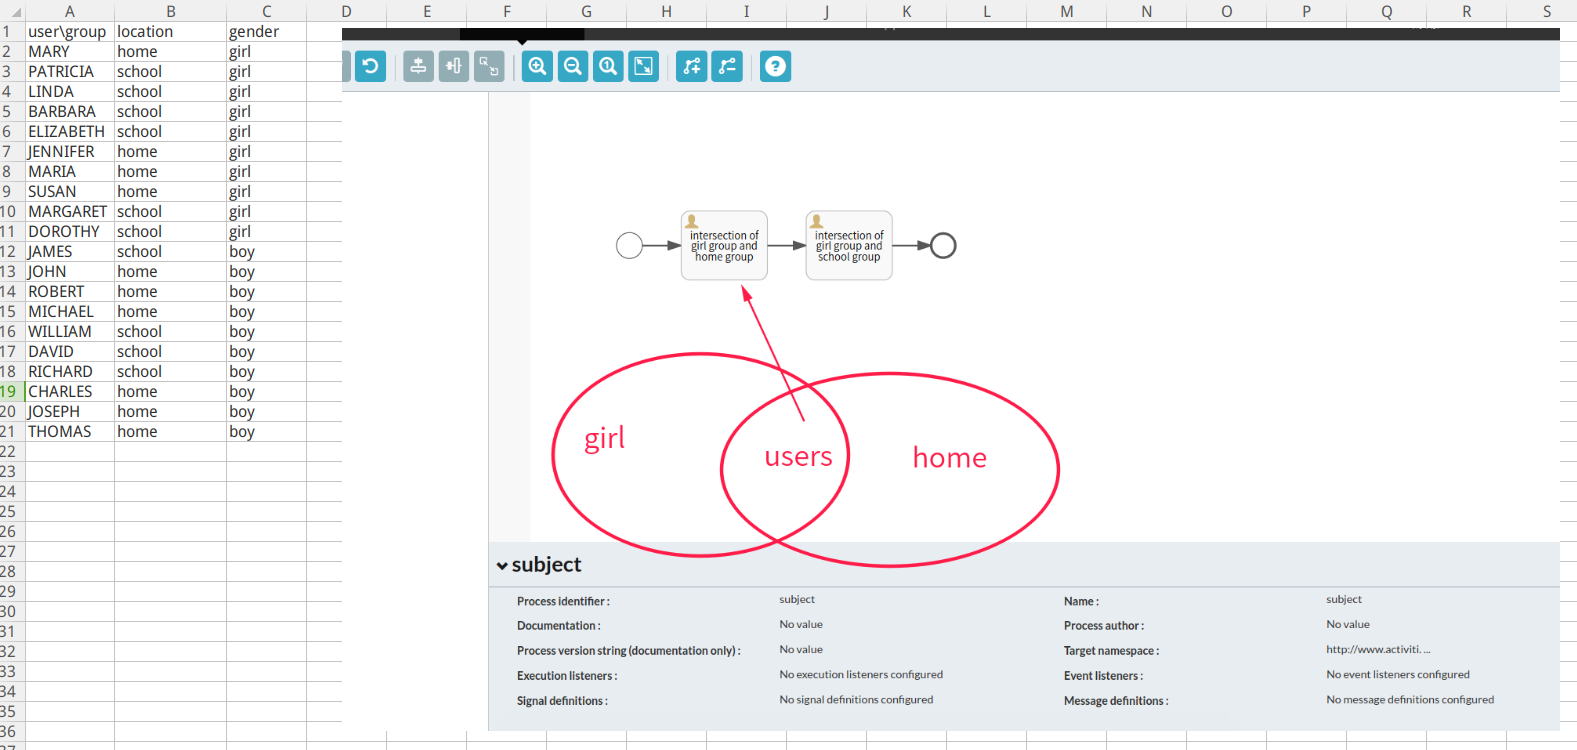Screen dimensions: 1577x750
Task: Click the undo arrow toolbar icon
Action: (x=370, y=67)
